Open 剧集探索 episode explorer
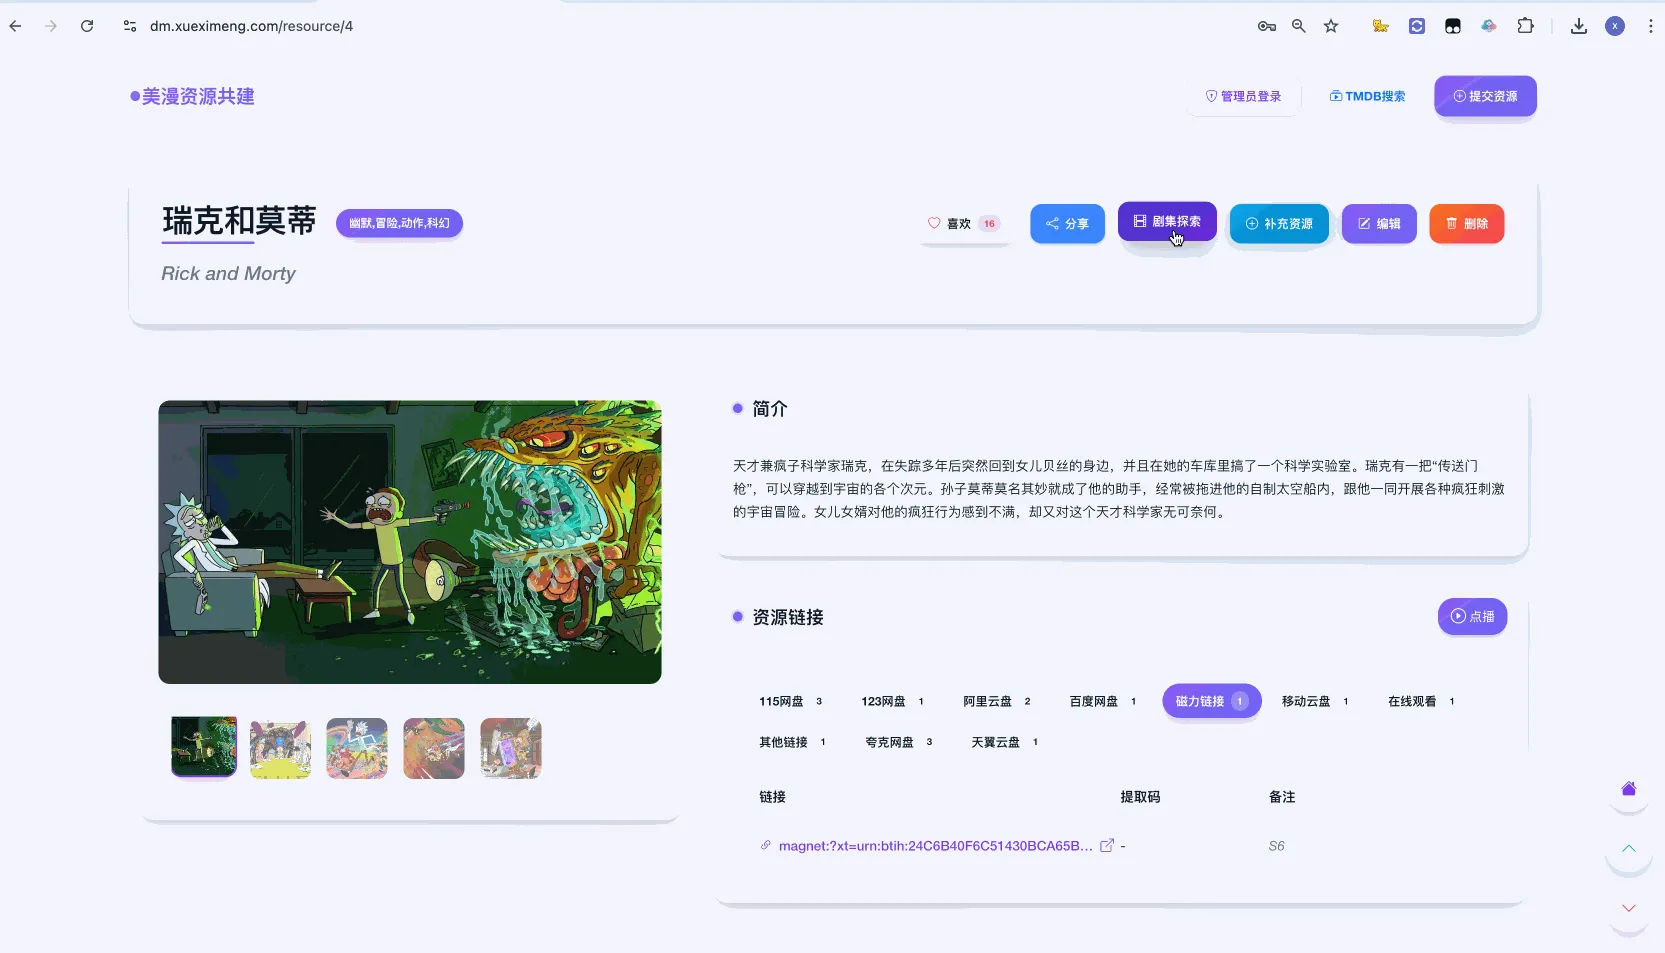The width and height of the screenshot is (1665, 953). point(1167,222)
